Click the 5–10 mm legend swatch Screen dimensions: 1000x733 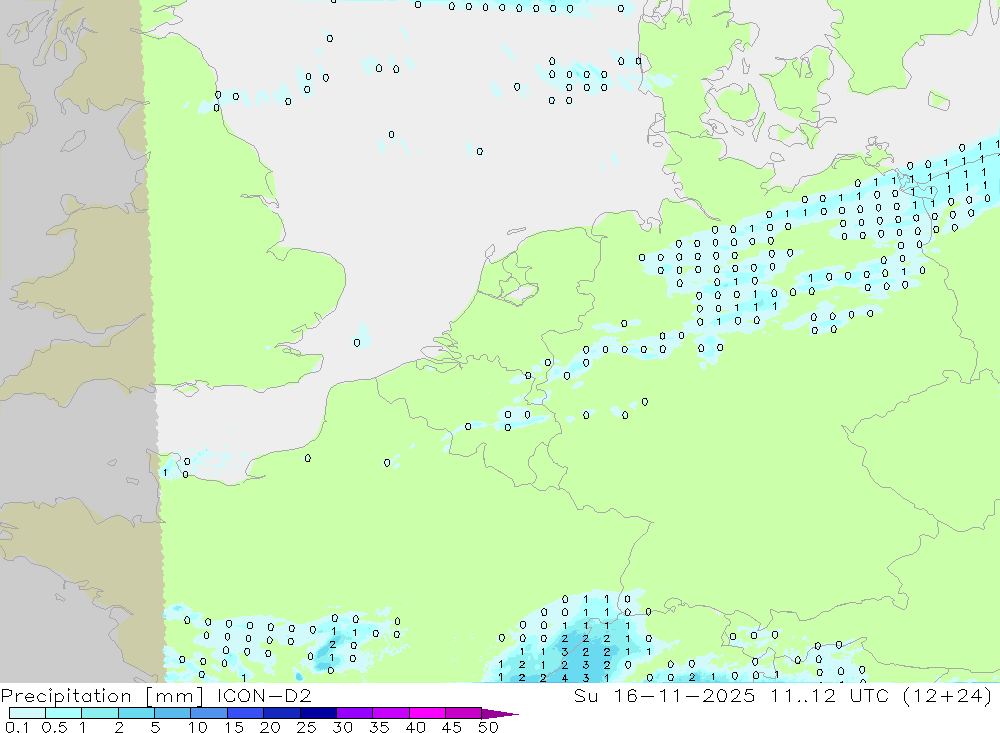coord(172,713)
